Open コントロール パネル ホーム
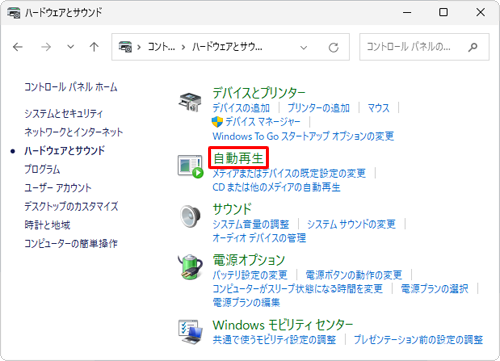The width and height of the screenshot is (500, 361). coord(71,87)
